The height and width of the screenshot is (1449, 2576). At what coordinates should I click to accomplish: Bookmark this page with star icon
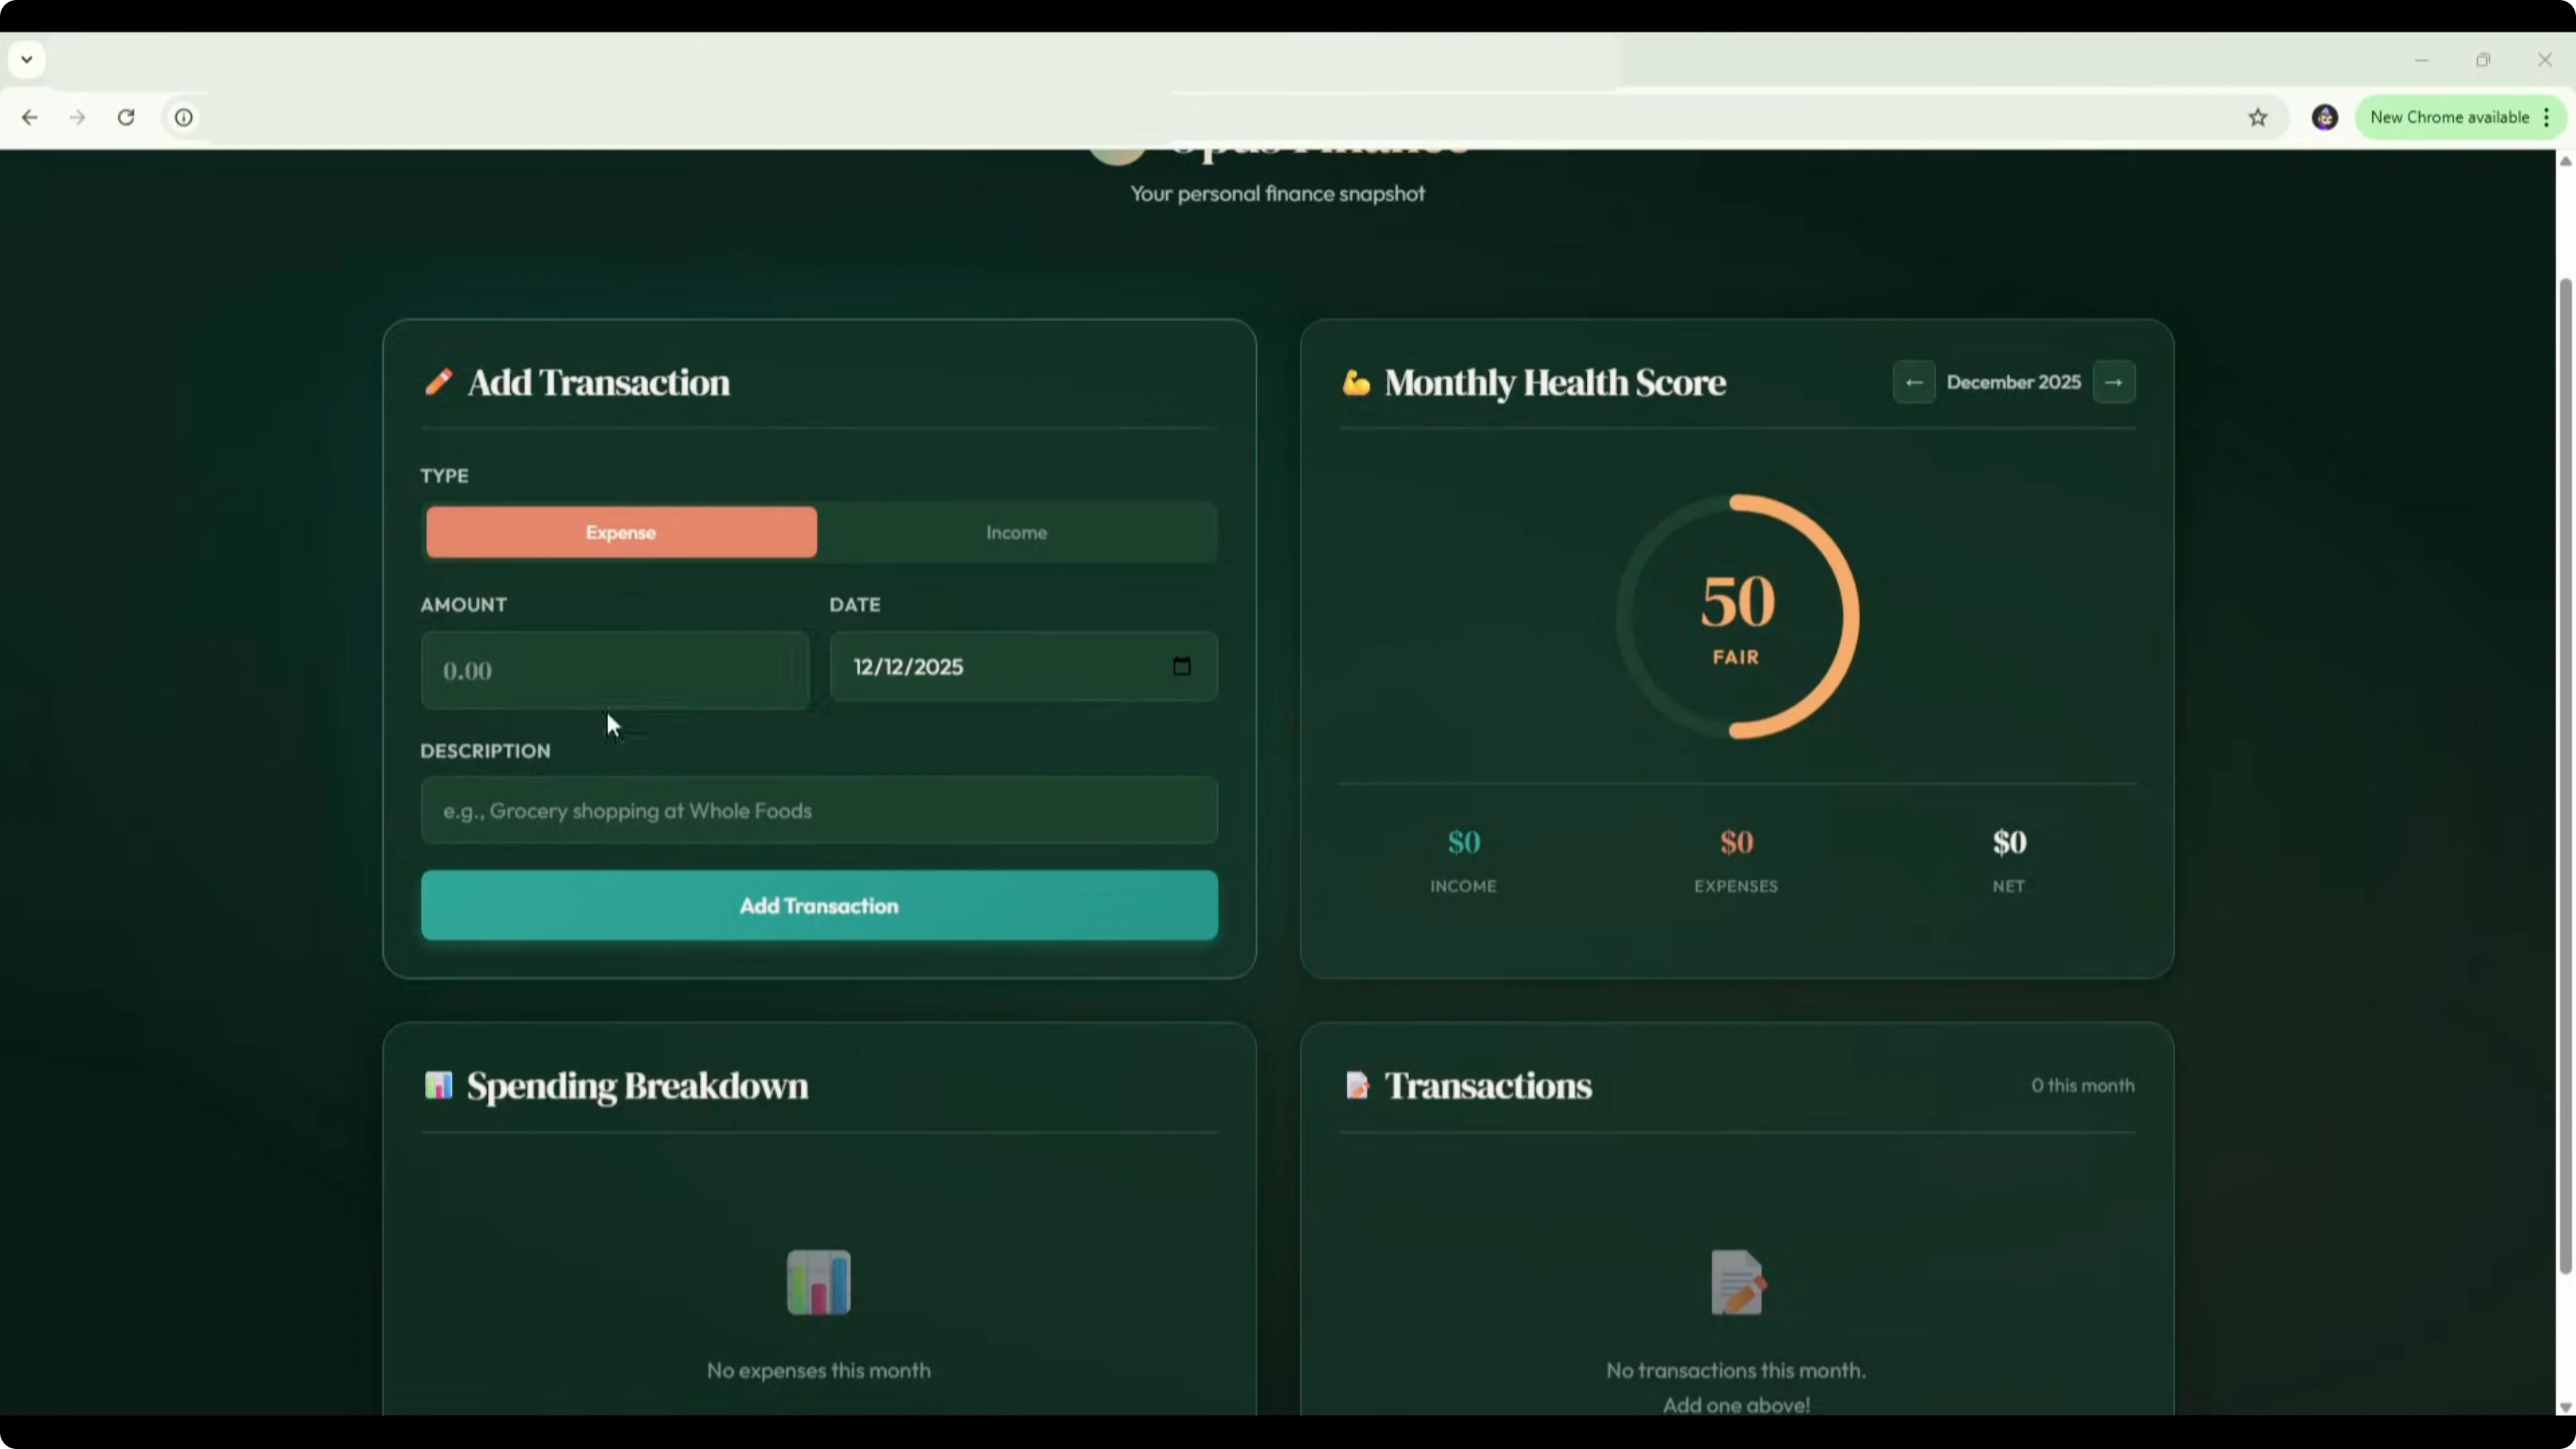point(2257,118)
